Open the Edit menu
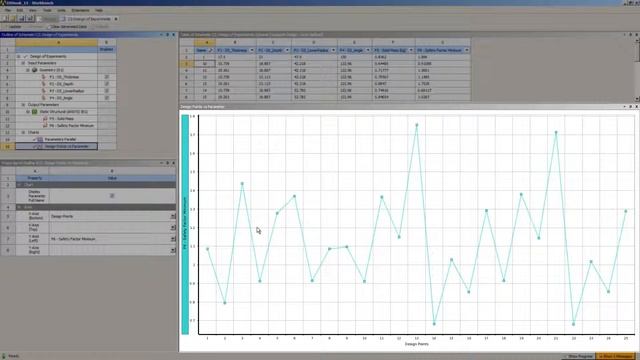The height and width of the screenshot is (360, 640). pos(20,10)
